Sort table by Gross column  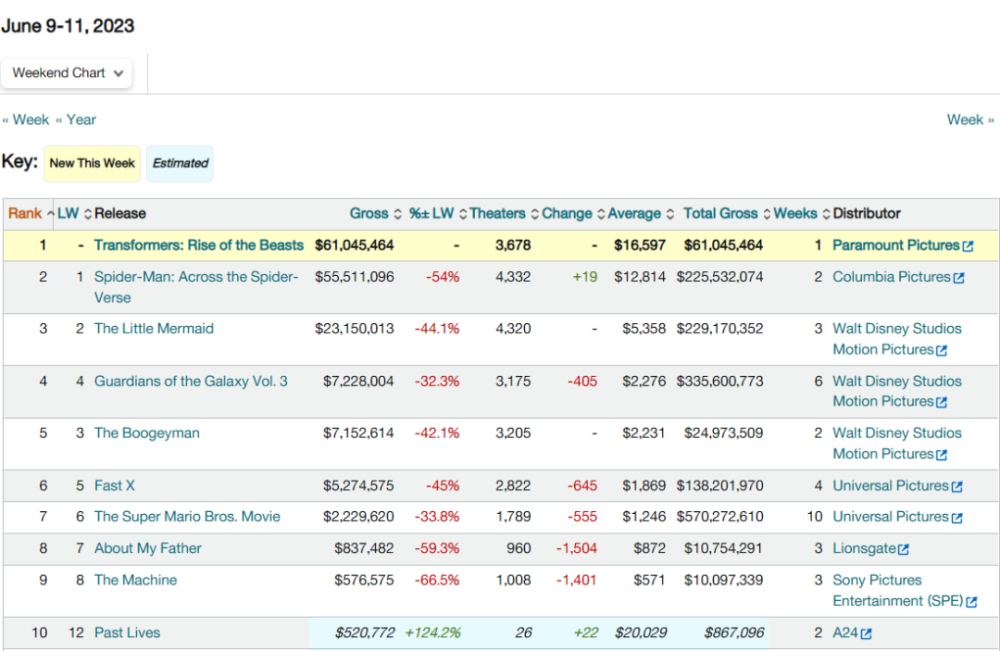pos(375,214)
